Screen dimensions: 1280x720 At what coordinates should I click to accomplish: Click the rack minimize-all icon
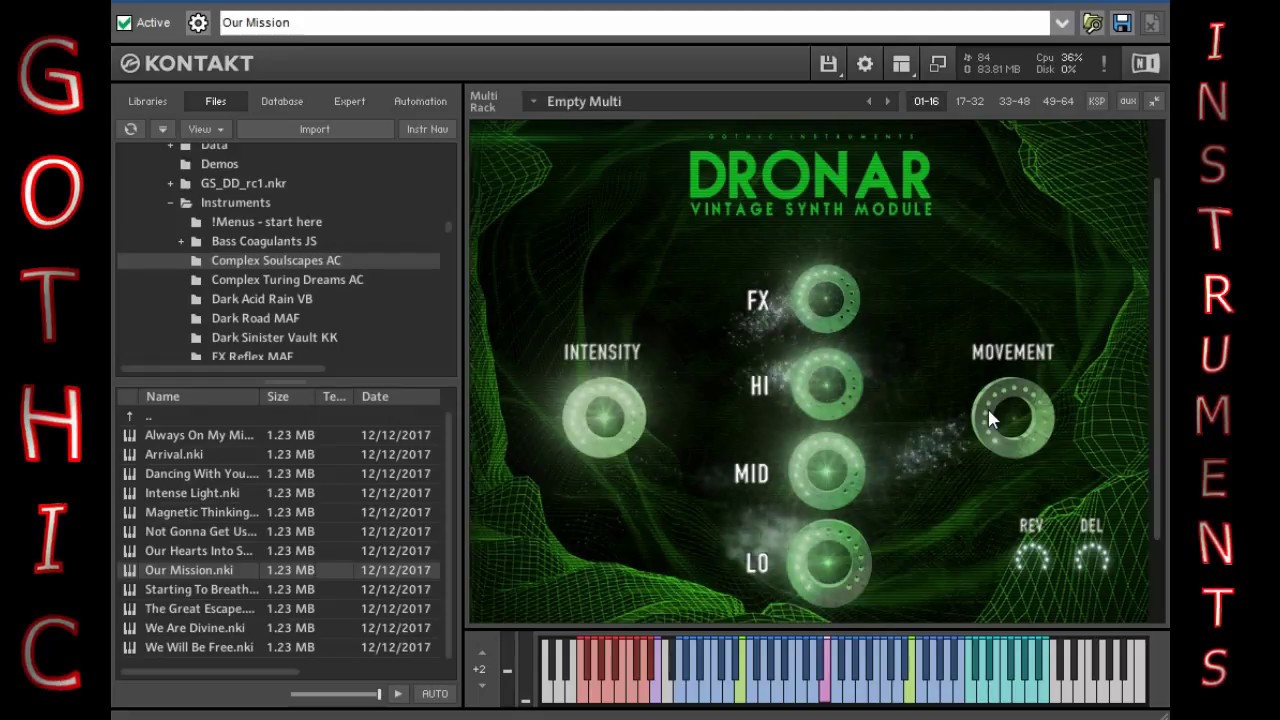coord(1154,101)
